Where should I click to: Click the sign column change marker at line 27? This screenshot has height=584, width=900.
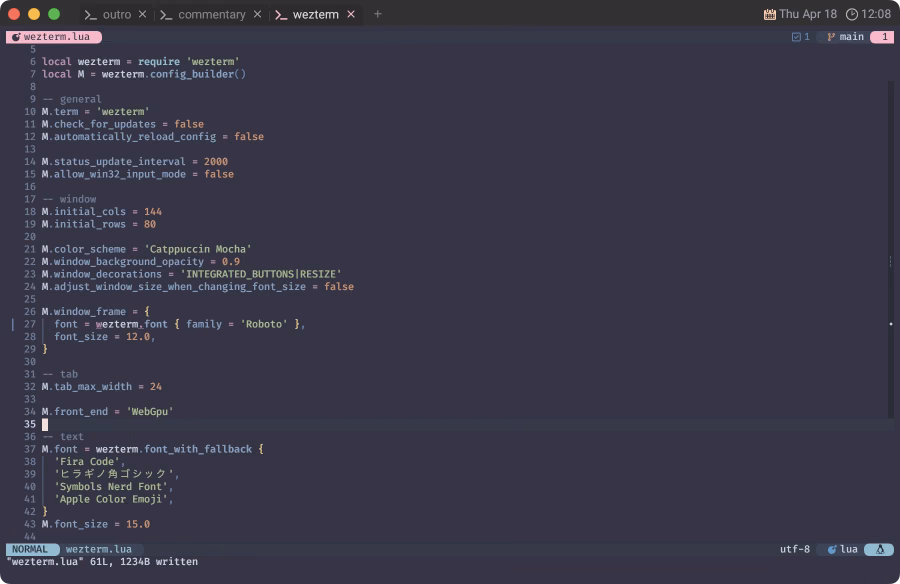point(13,324)
